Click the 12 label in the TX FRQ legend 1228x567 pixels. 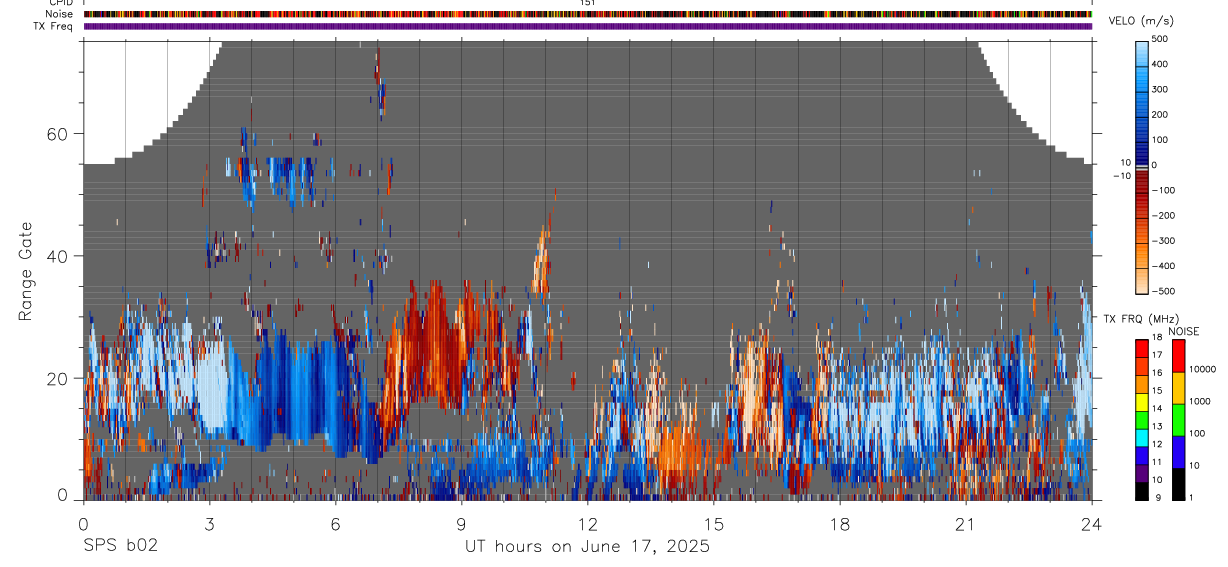(x=1157, y=445)
